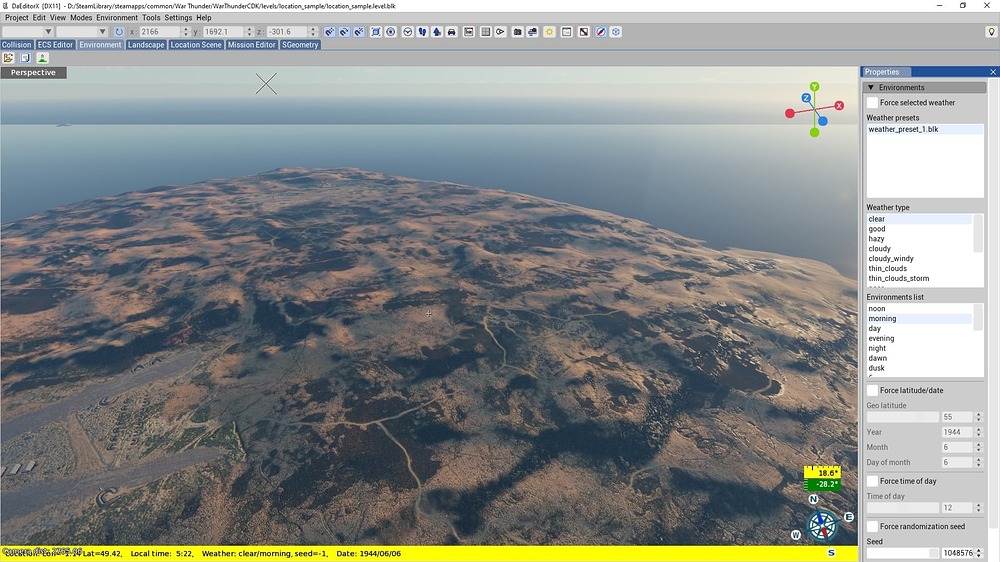Open the first empty dropdown in the toolbar
Screen dimensions: 1000x562
click(28, 31)
